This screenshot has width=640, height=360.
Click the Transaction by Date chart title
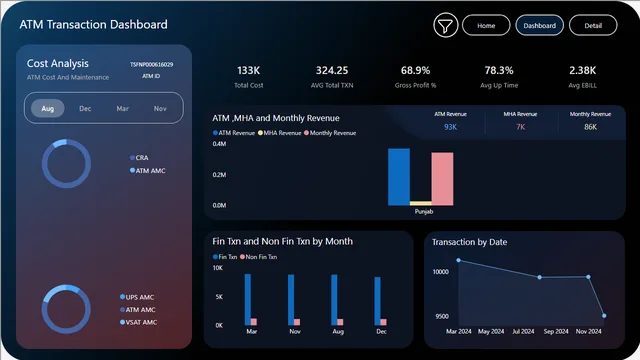tap(469, 242)
